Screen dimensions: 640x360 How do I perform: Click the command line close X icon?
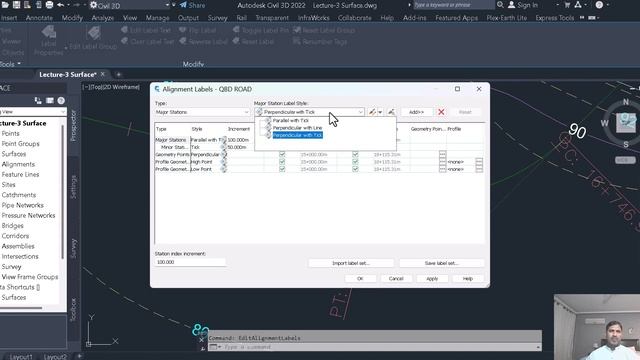click(x=202, y=340)
